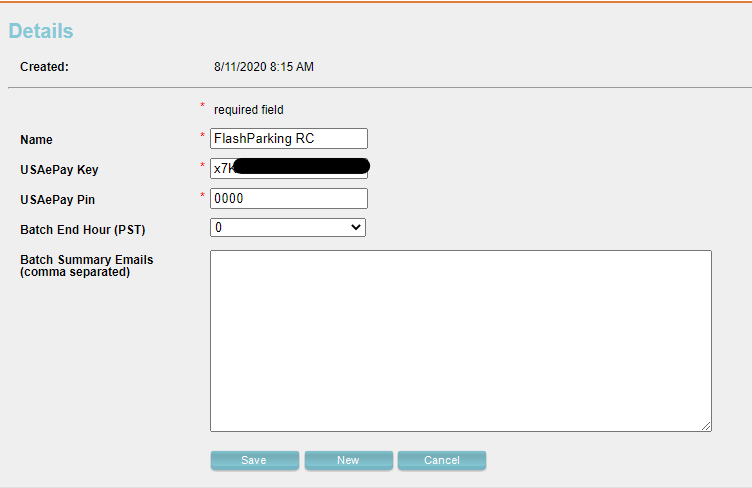
Task: Select the created date 8/11/2020 8:15 AM
Action: 264,67
